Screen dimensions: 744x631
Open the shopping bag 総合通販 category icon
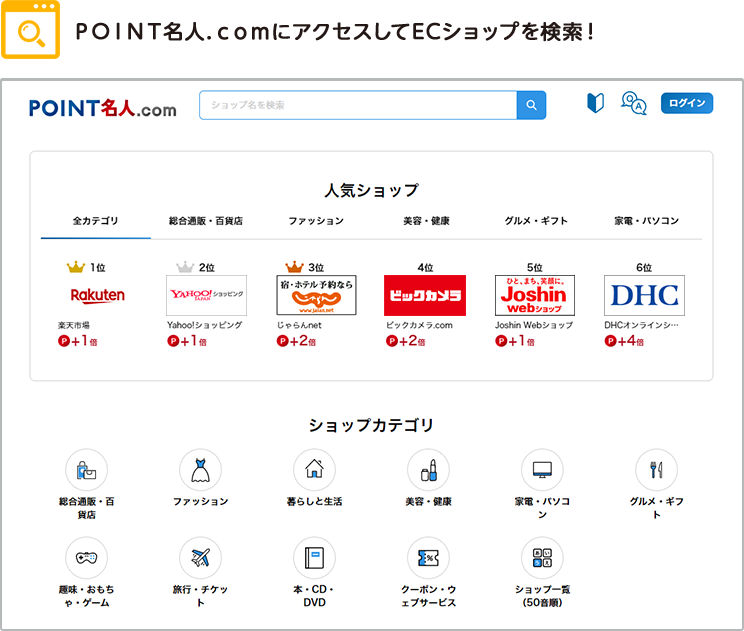(86, 470)
